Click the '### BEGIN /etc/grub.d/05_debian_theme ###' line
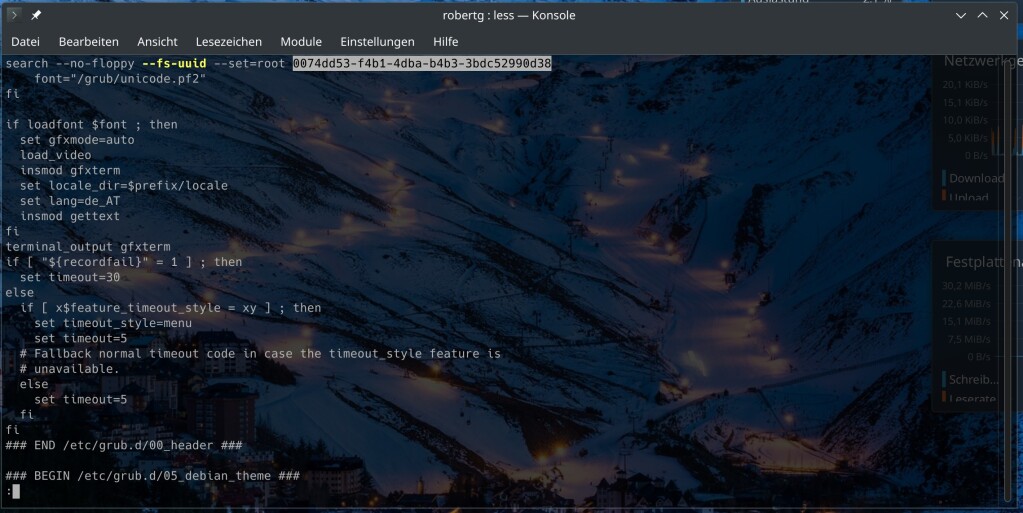This screenshot has width=1023, height=513. [153, 476]
